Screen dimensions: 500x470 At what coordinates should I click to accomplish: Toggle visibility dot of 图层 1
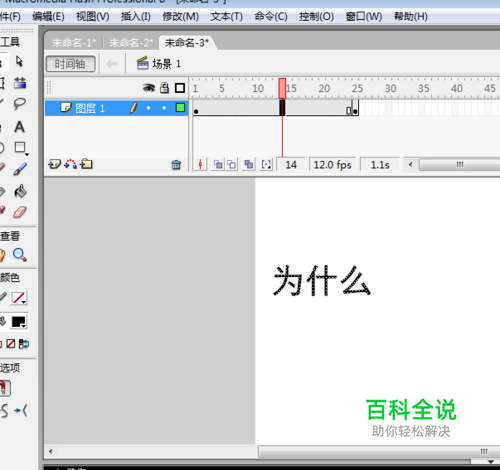(148, 108)
